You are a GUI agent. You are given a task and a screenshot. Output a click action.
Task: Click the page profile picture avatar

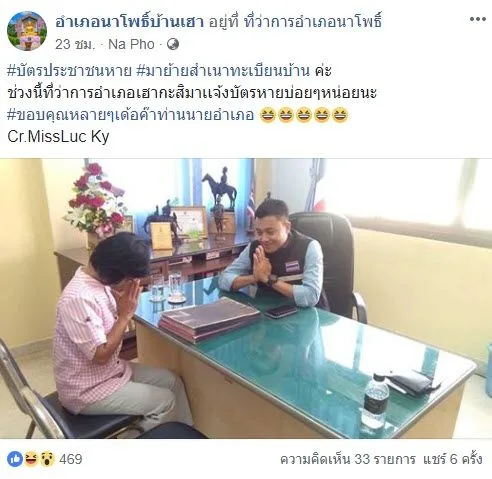click(x=27, y=31)
